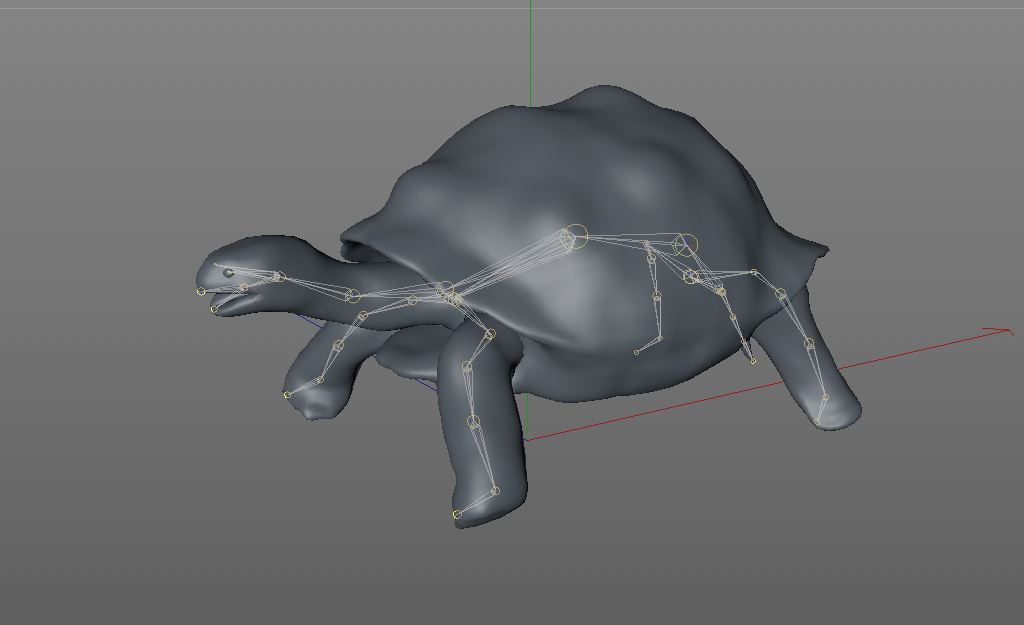Click the large hip joint at rear of shell
Screen dimensions: 1024x625
click(x=685, y=243)
